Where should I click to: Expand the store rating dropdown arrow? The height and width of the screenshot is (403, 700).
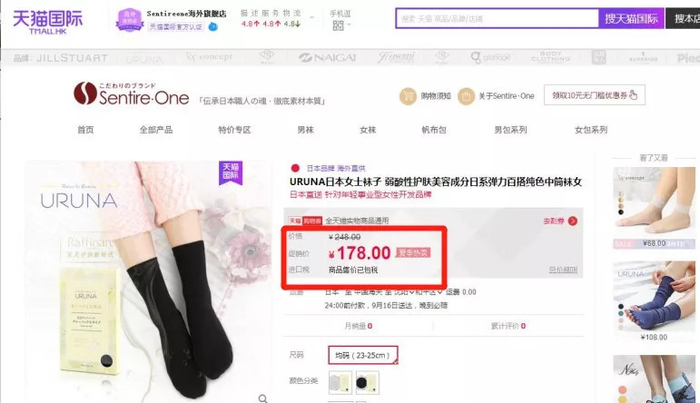point(312,18)
